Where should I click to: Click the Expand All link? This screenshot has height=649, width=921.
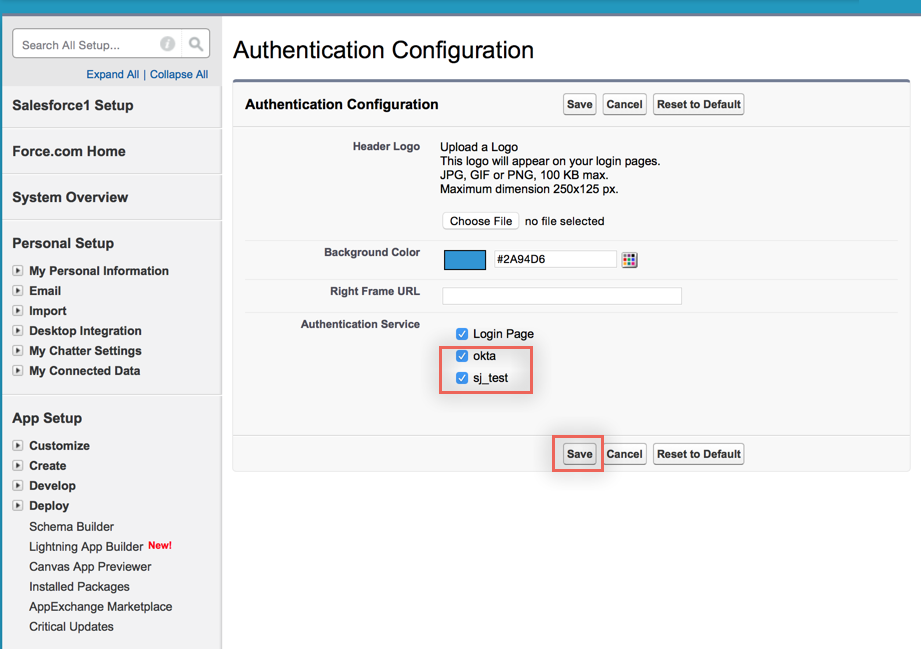112,74
